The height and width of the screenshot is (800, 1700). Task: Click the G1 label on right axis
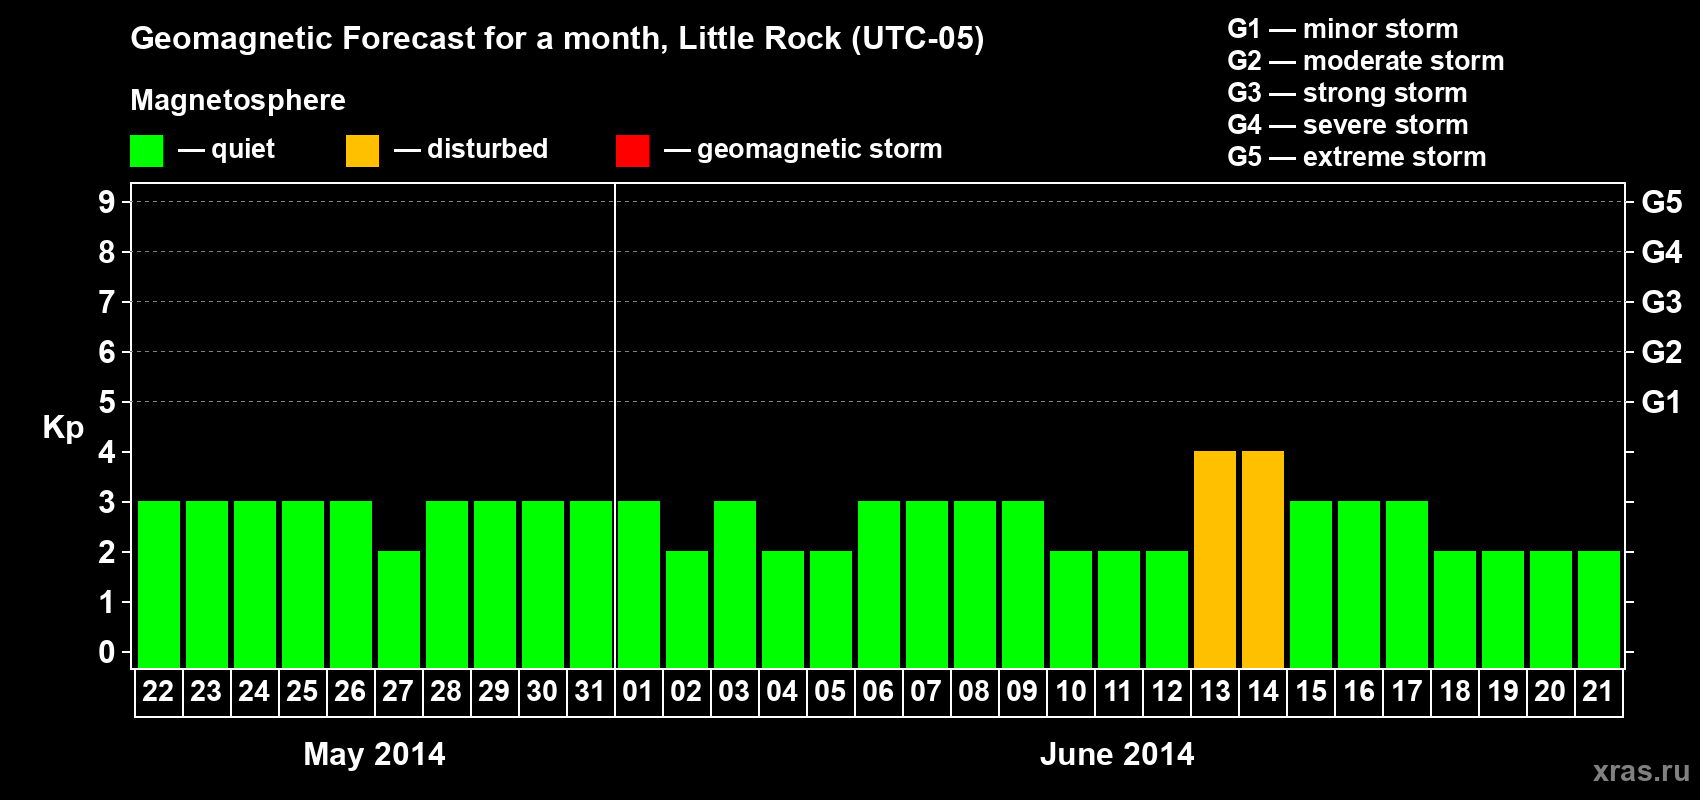coord(1662,402)
